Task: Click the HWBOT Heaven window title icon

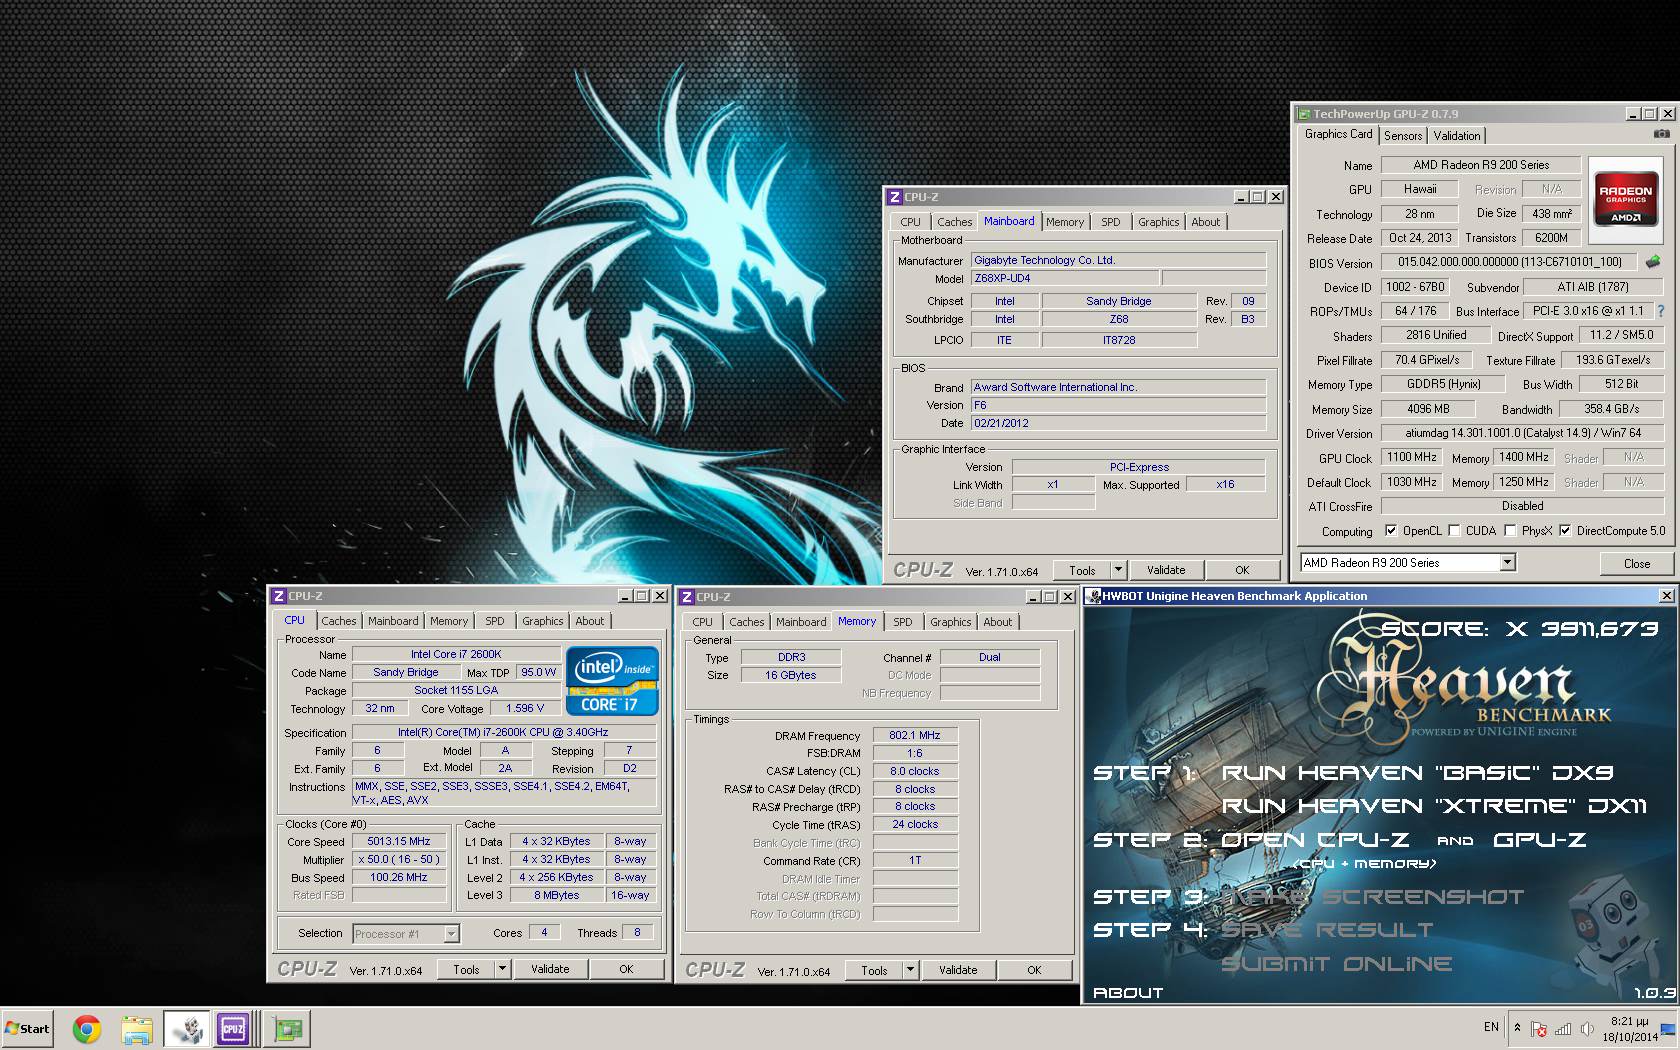Action: coord(1093,596)
